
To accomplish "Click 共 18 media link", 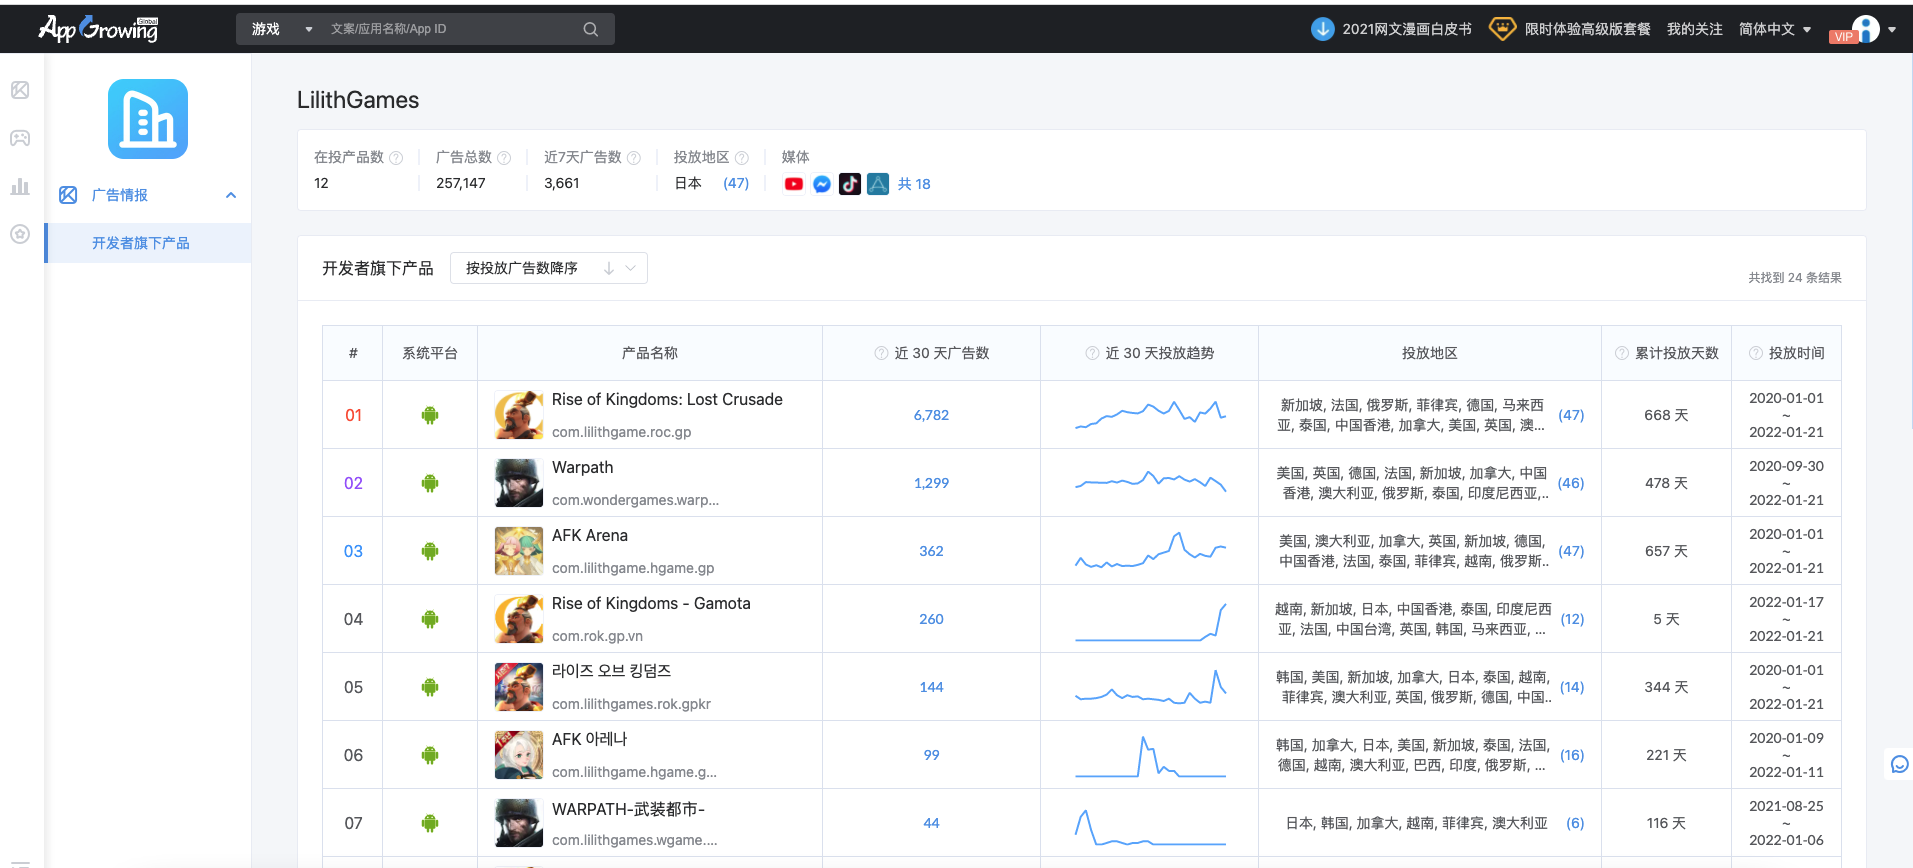I will [914, 184].
